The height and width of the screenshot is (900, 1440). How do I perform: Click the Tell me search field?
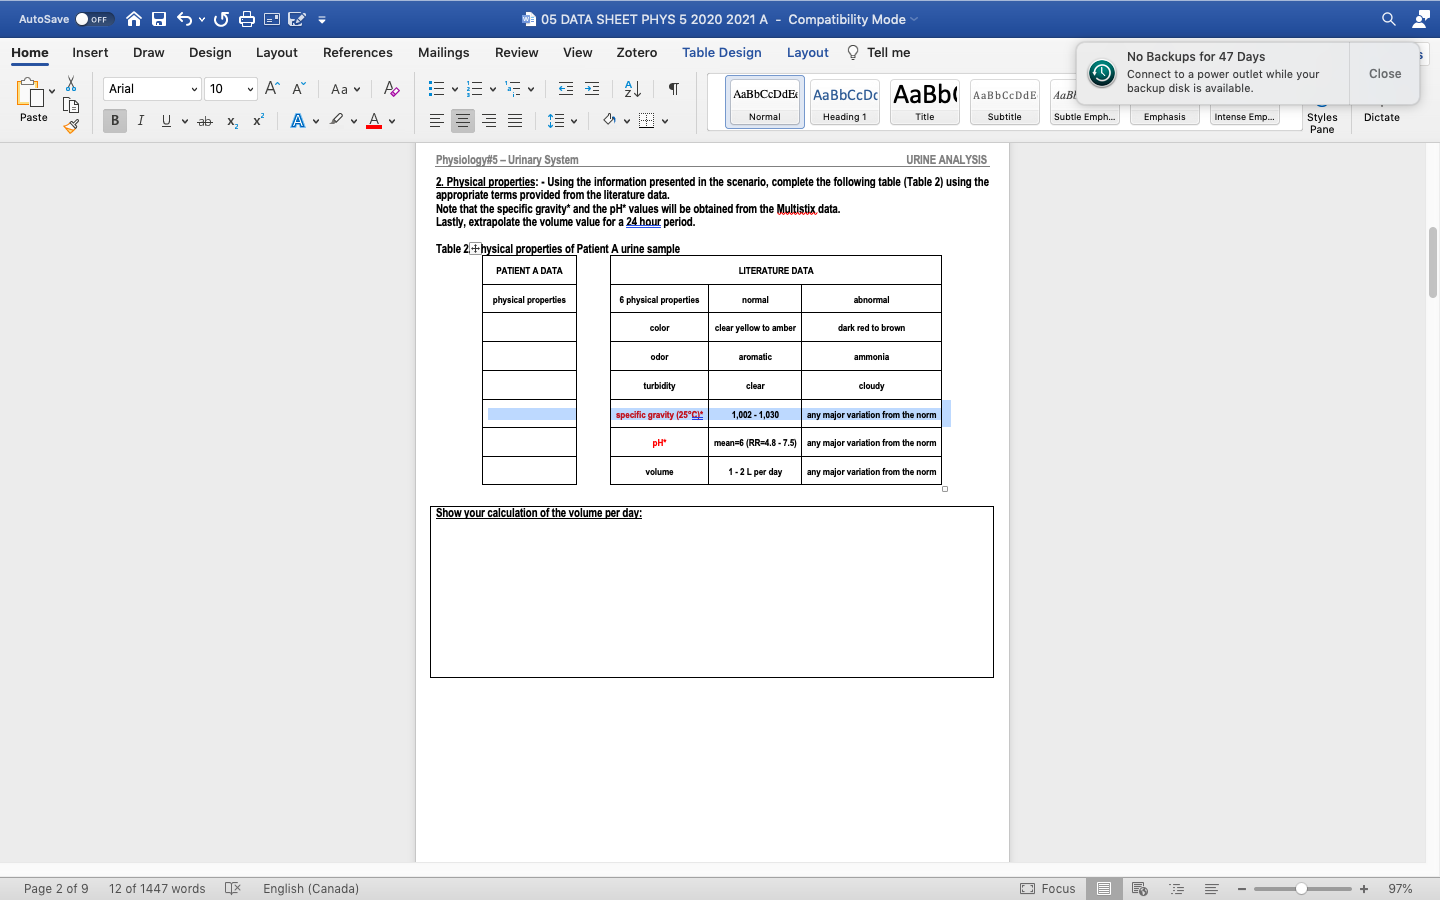(x=879, y=53)
